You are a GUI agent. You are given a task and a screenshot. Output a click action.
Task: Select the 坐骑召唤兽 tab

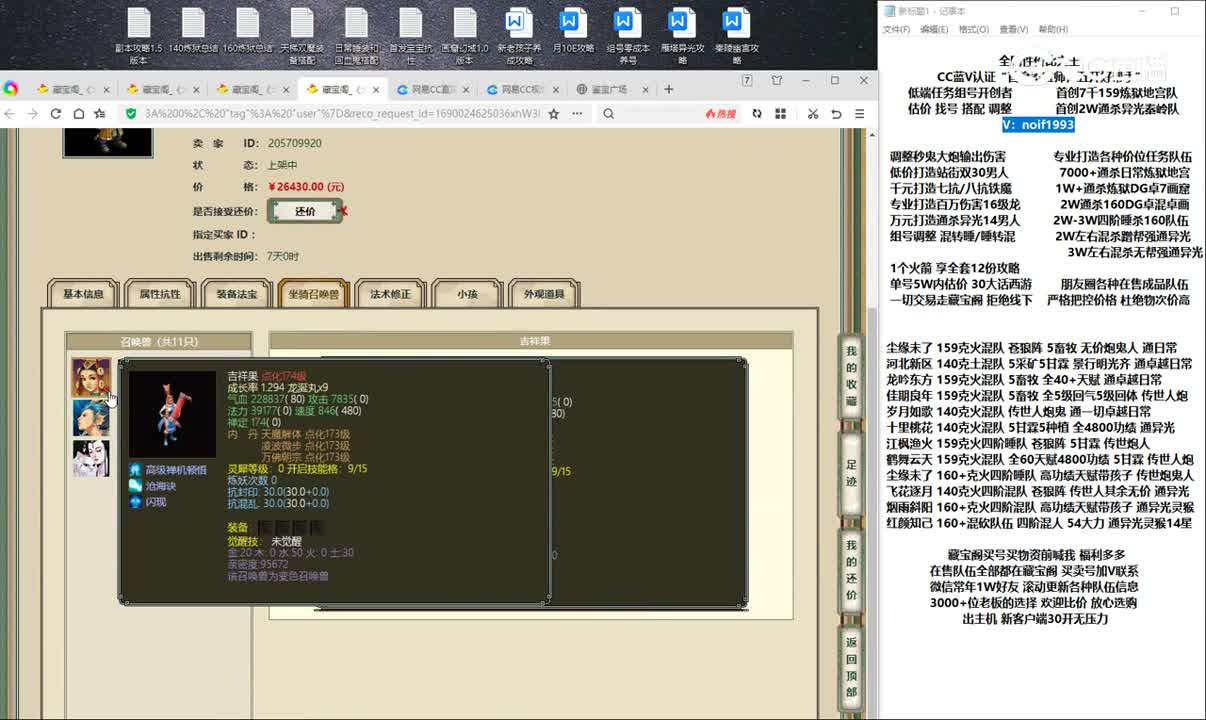pyautogui.click(x=314, y=294)
